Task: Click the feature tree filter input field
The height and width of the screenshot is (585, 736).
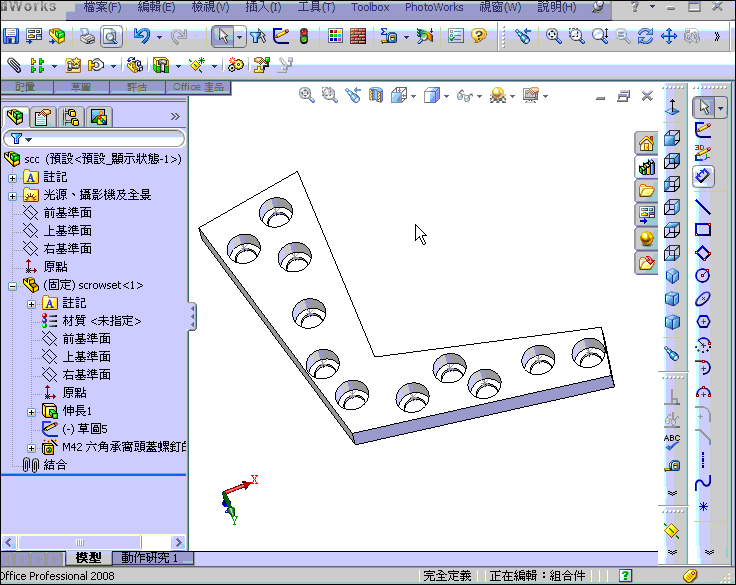Action: [94, 139]
